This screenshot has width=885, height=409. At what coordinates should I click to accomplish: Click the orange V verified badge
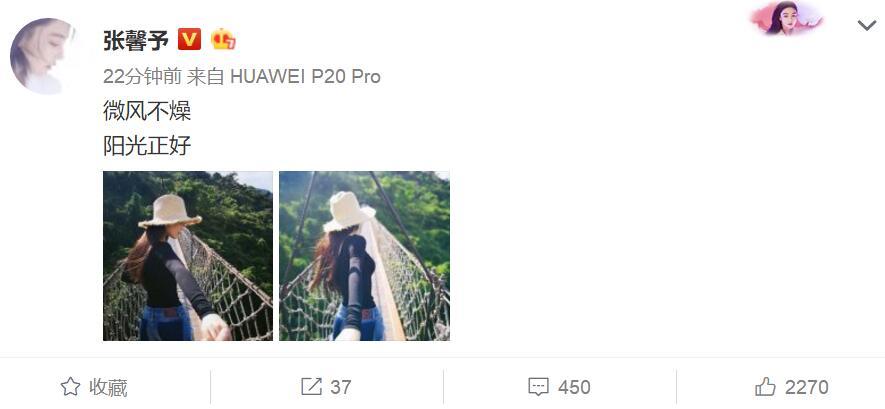coord(189,40)
